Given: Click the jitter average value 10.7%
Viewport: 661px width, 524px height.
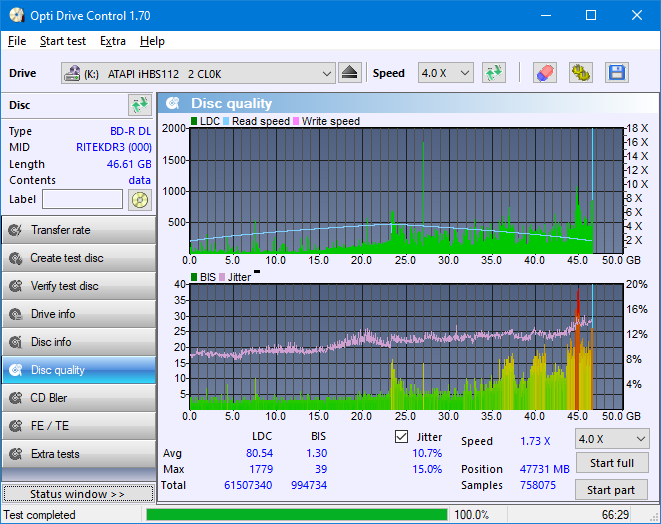Looking at the screenshot, I should pos(427,453).
